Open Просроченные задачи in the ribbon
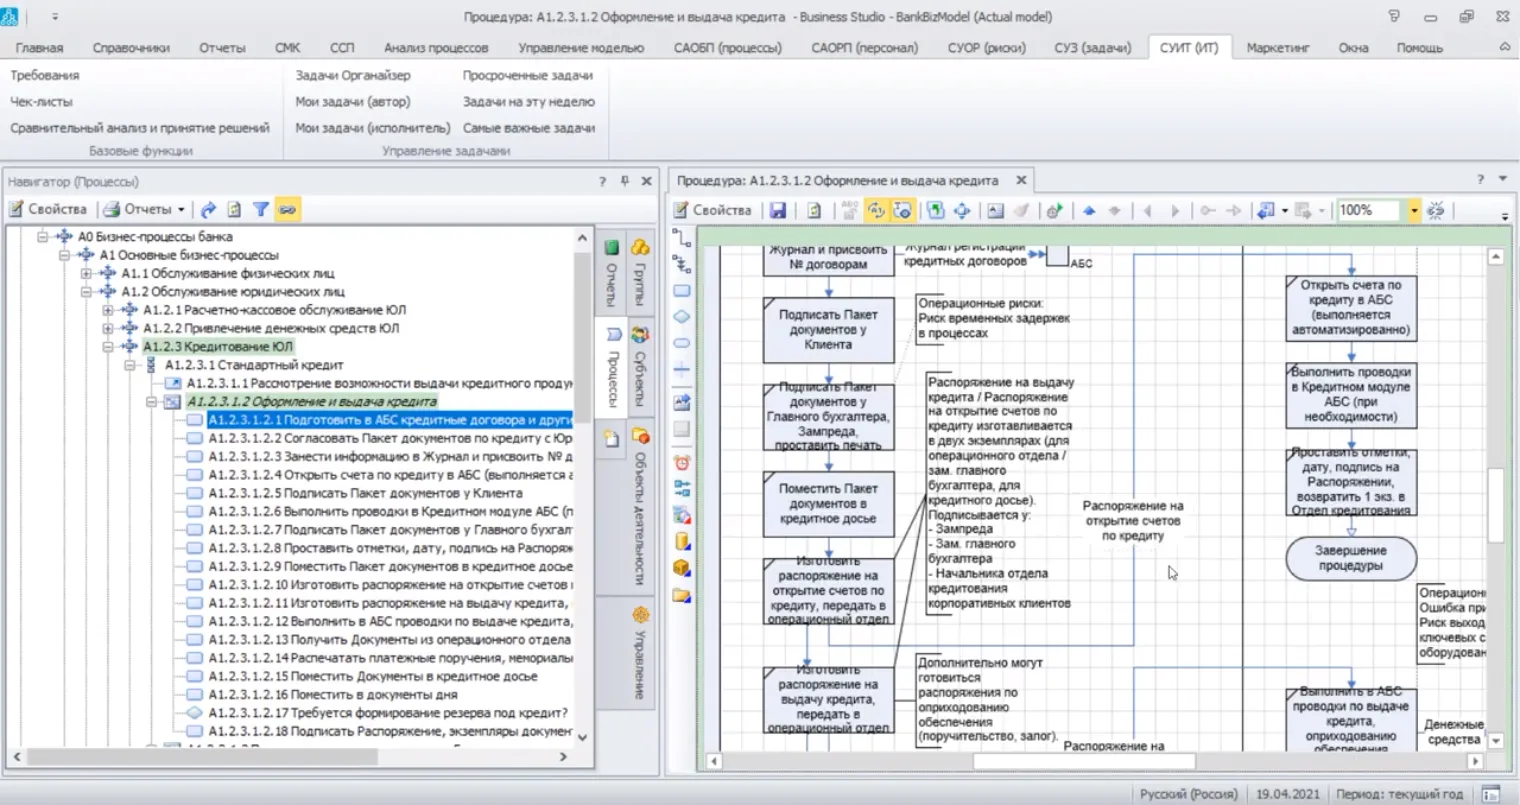The width and height of the screenshot is (1520, 805). click(528, 75)
